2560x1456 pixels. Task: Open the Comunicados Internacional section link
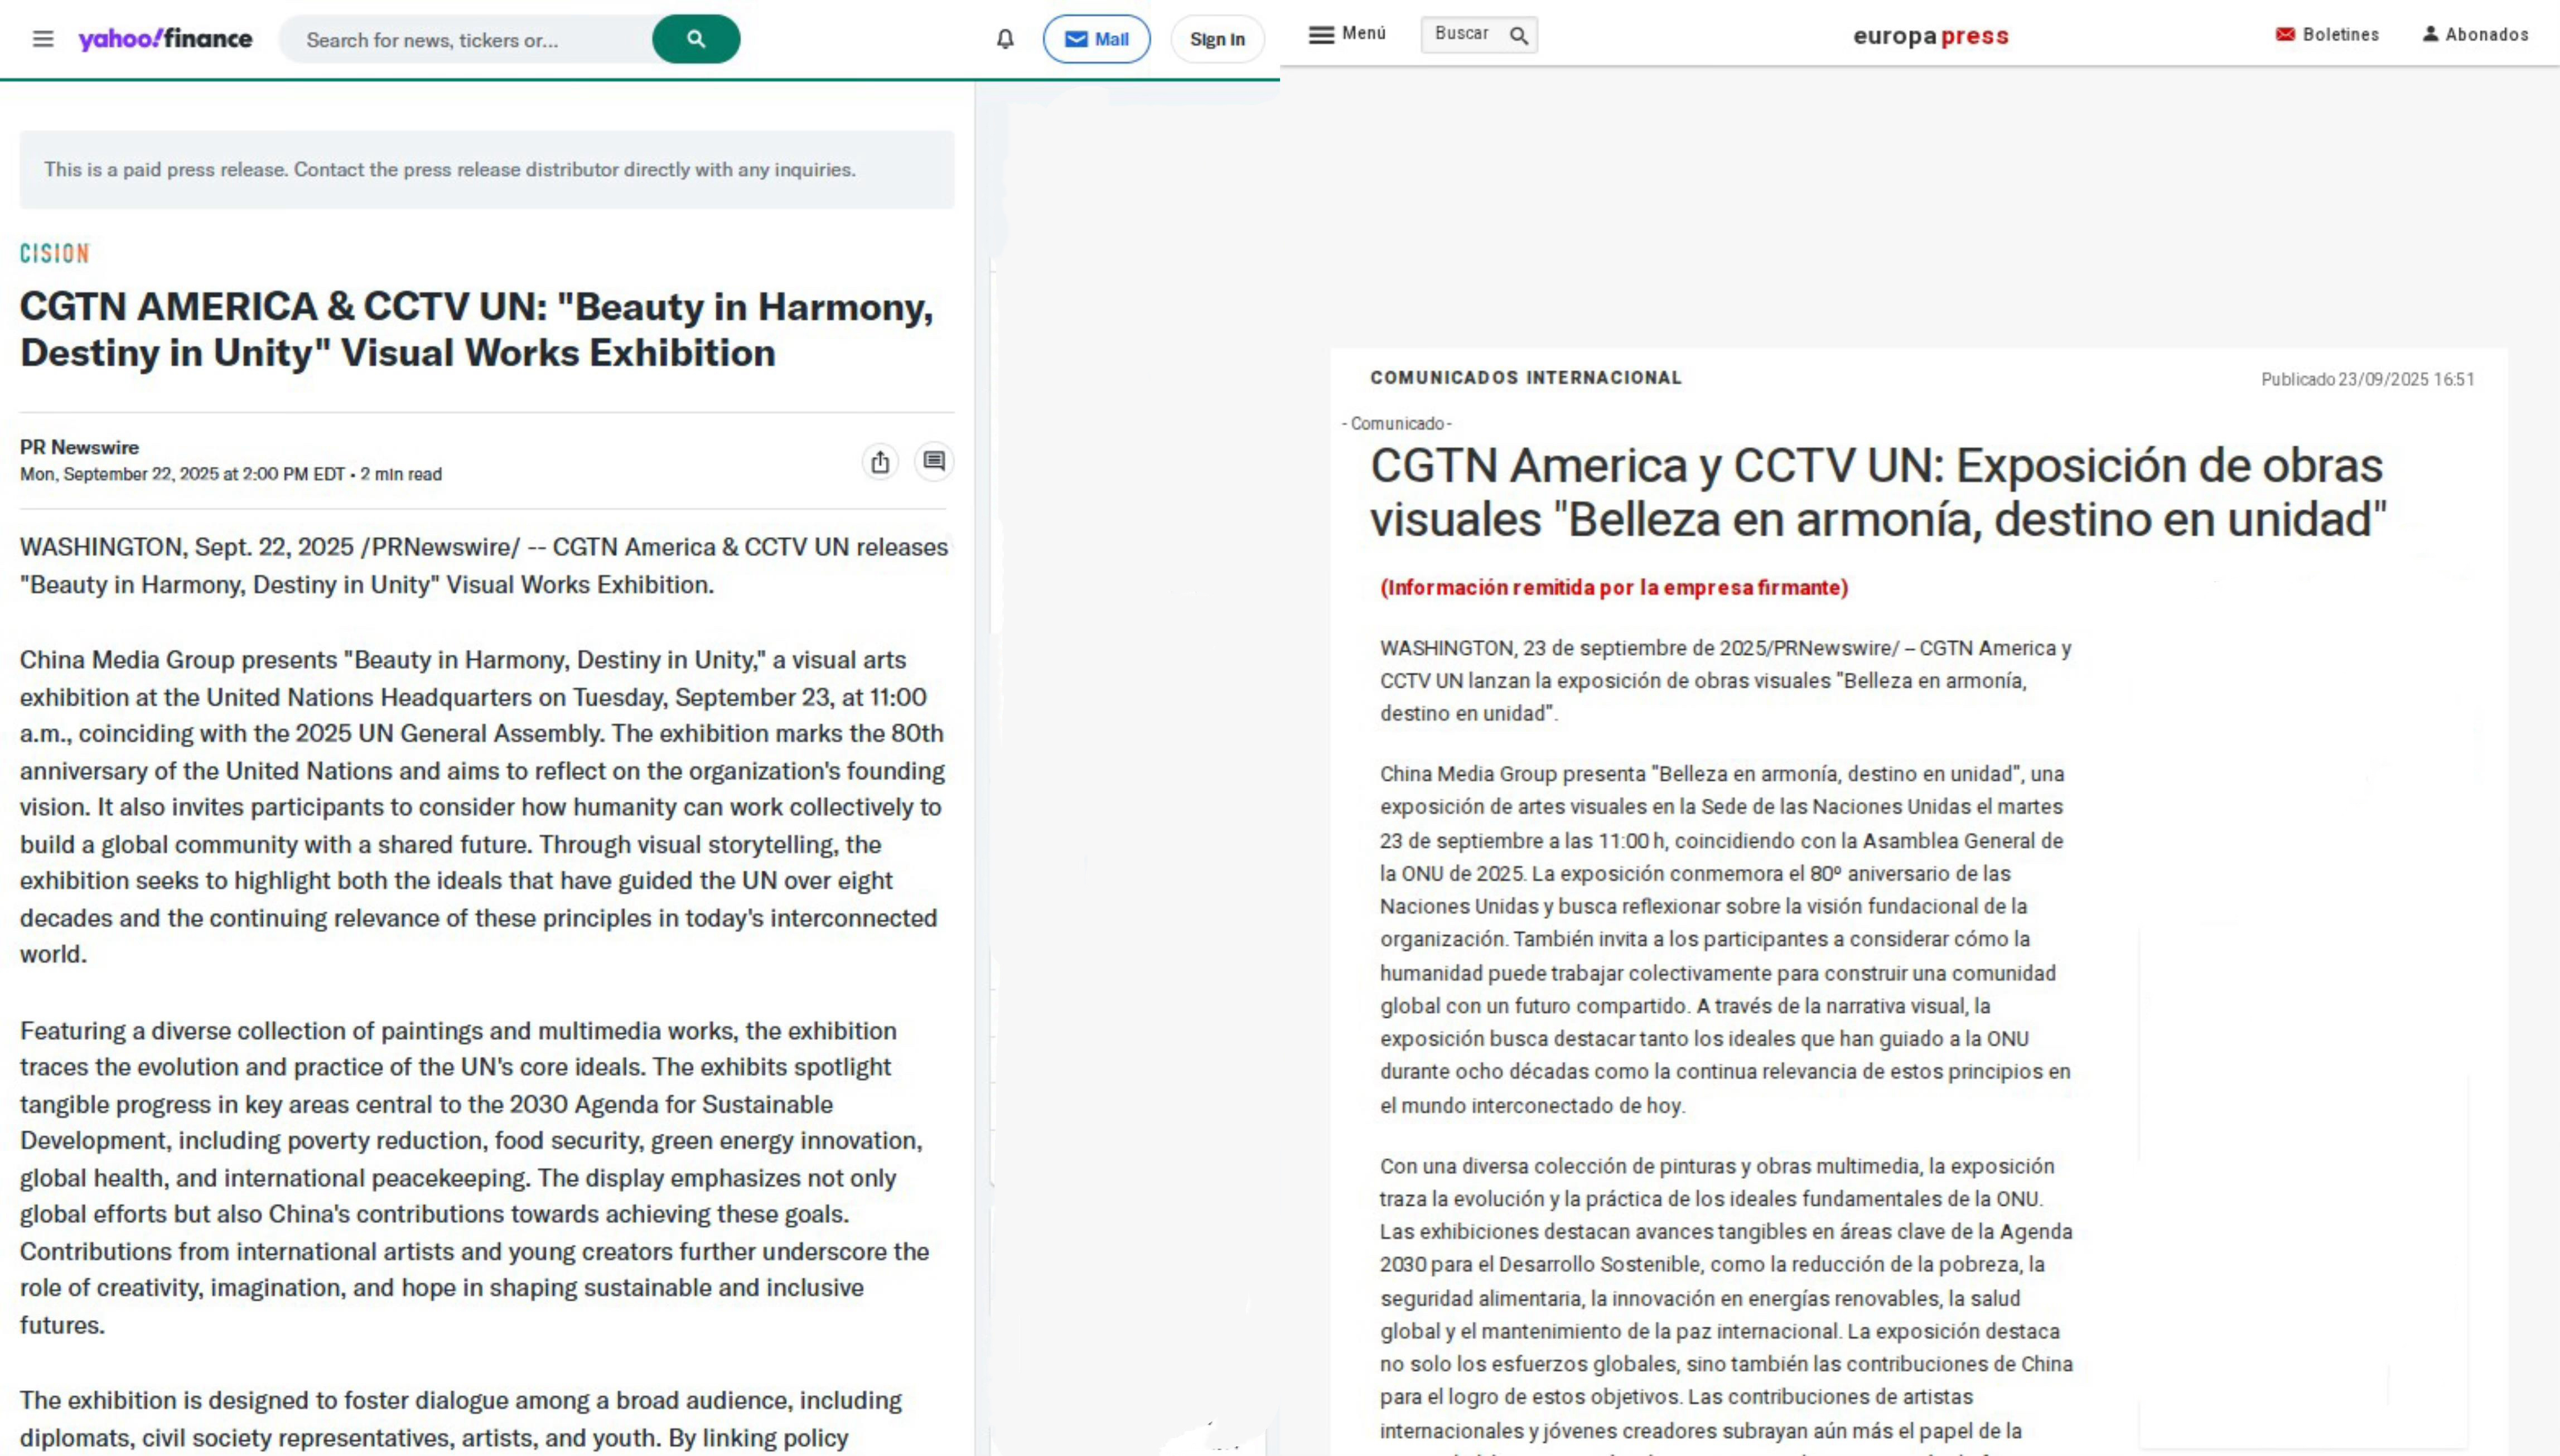pyautogui.click(x=1526, y=378)
